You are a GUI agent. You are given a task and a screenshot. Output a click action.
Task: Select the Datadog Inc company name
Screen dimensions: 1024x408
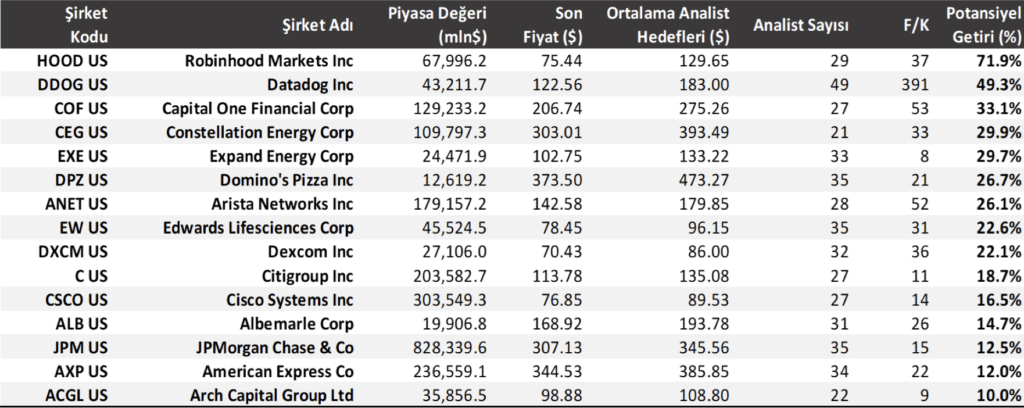(304, 84)
